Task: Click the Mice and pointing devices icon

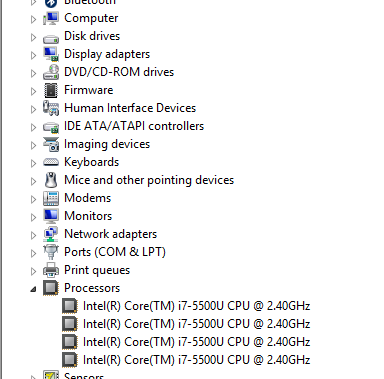Action: click(x=51, y=180)
